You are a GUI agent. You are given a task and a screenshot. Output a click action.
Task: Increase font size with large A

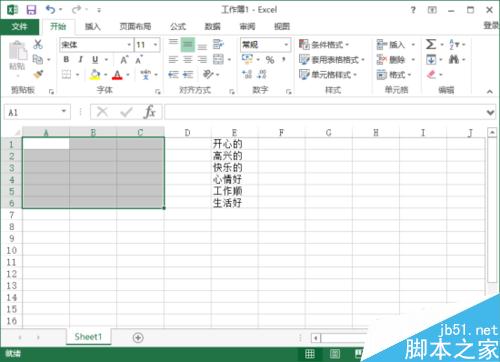(124, 60)
